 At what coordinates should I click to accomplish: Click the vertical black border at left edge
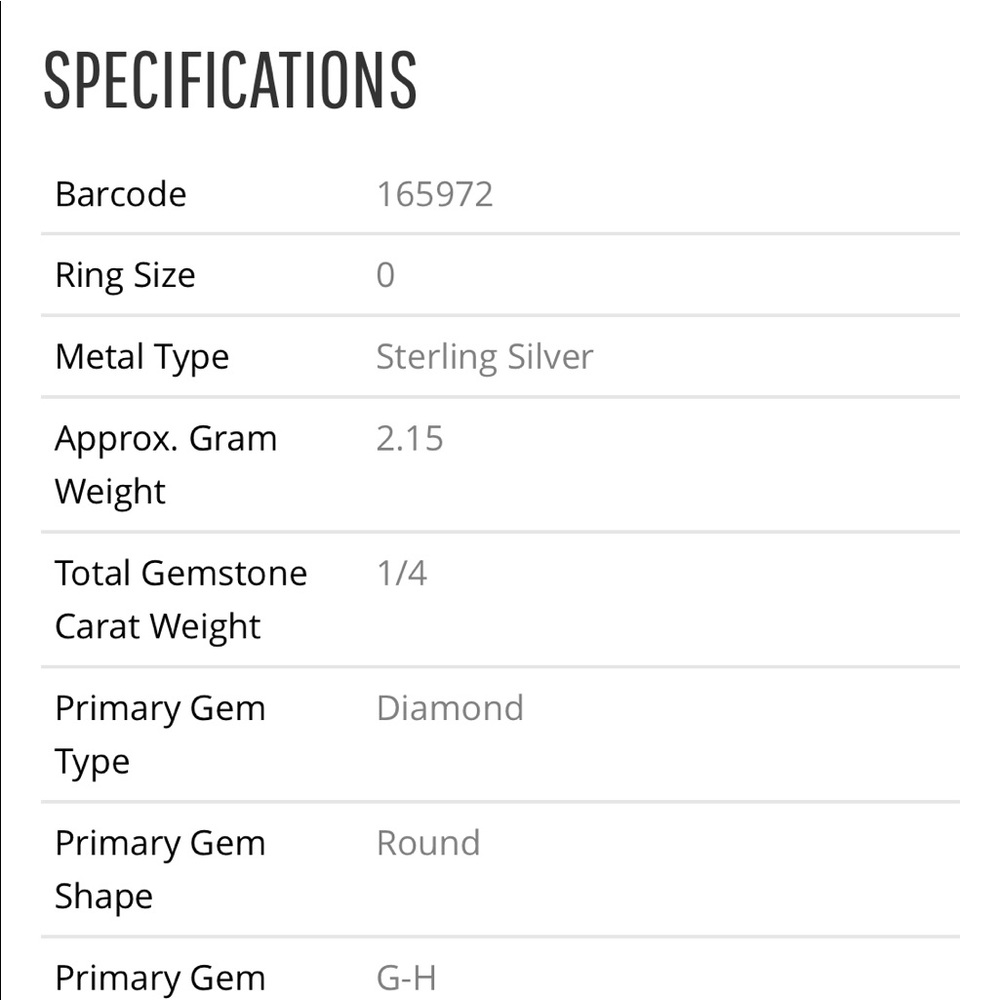point(1,500)
